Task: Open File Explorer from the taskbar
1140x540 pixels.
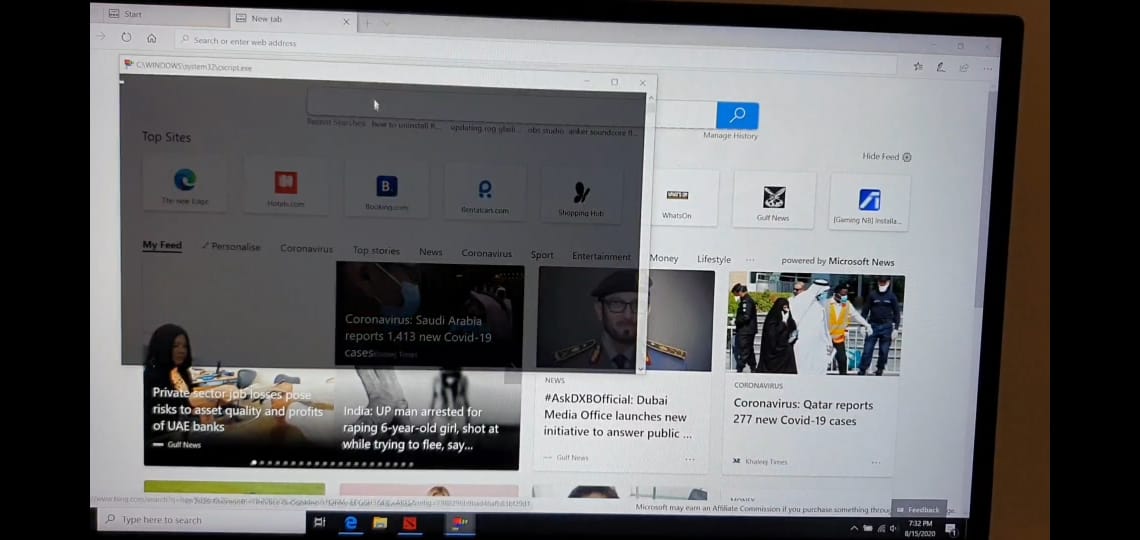Action: click(380, 523)
